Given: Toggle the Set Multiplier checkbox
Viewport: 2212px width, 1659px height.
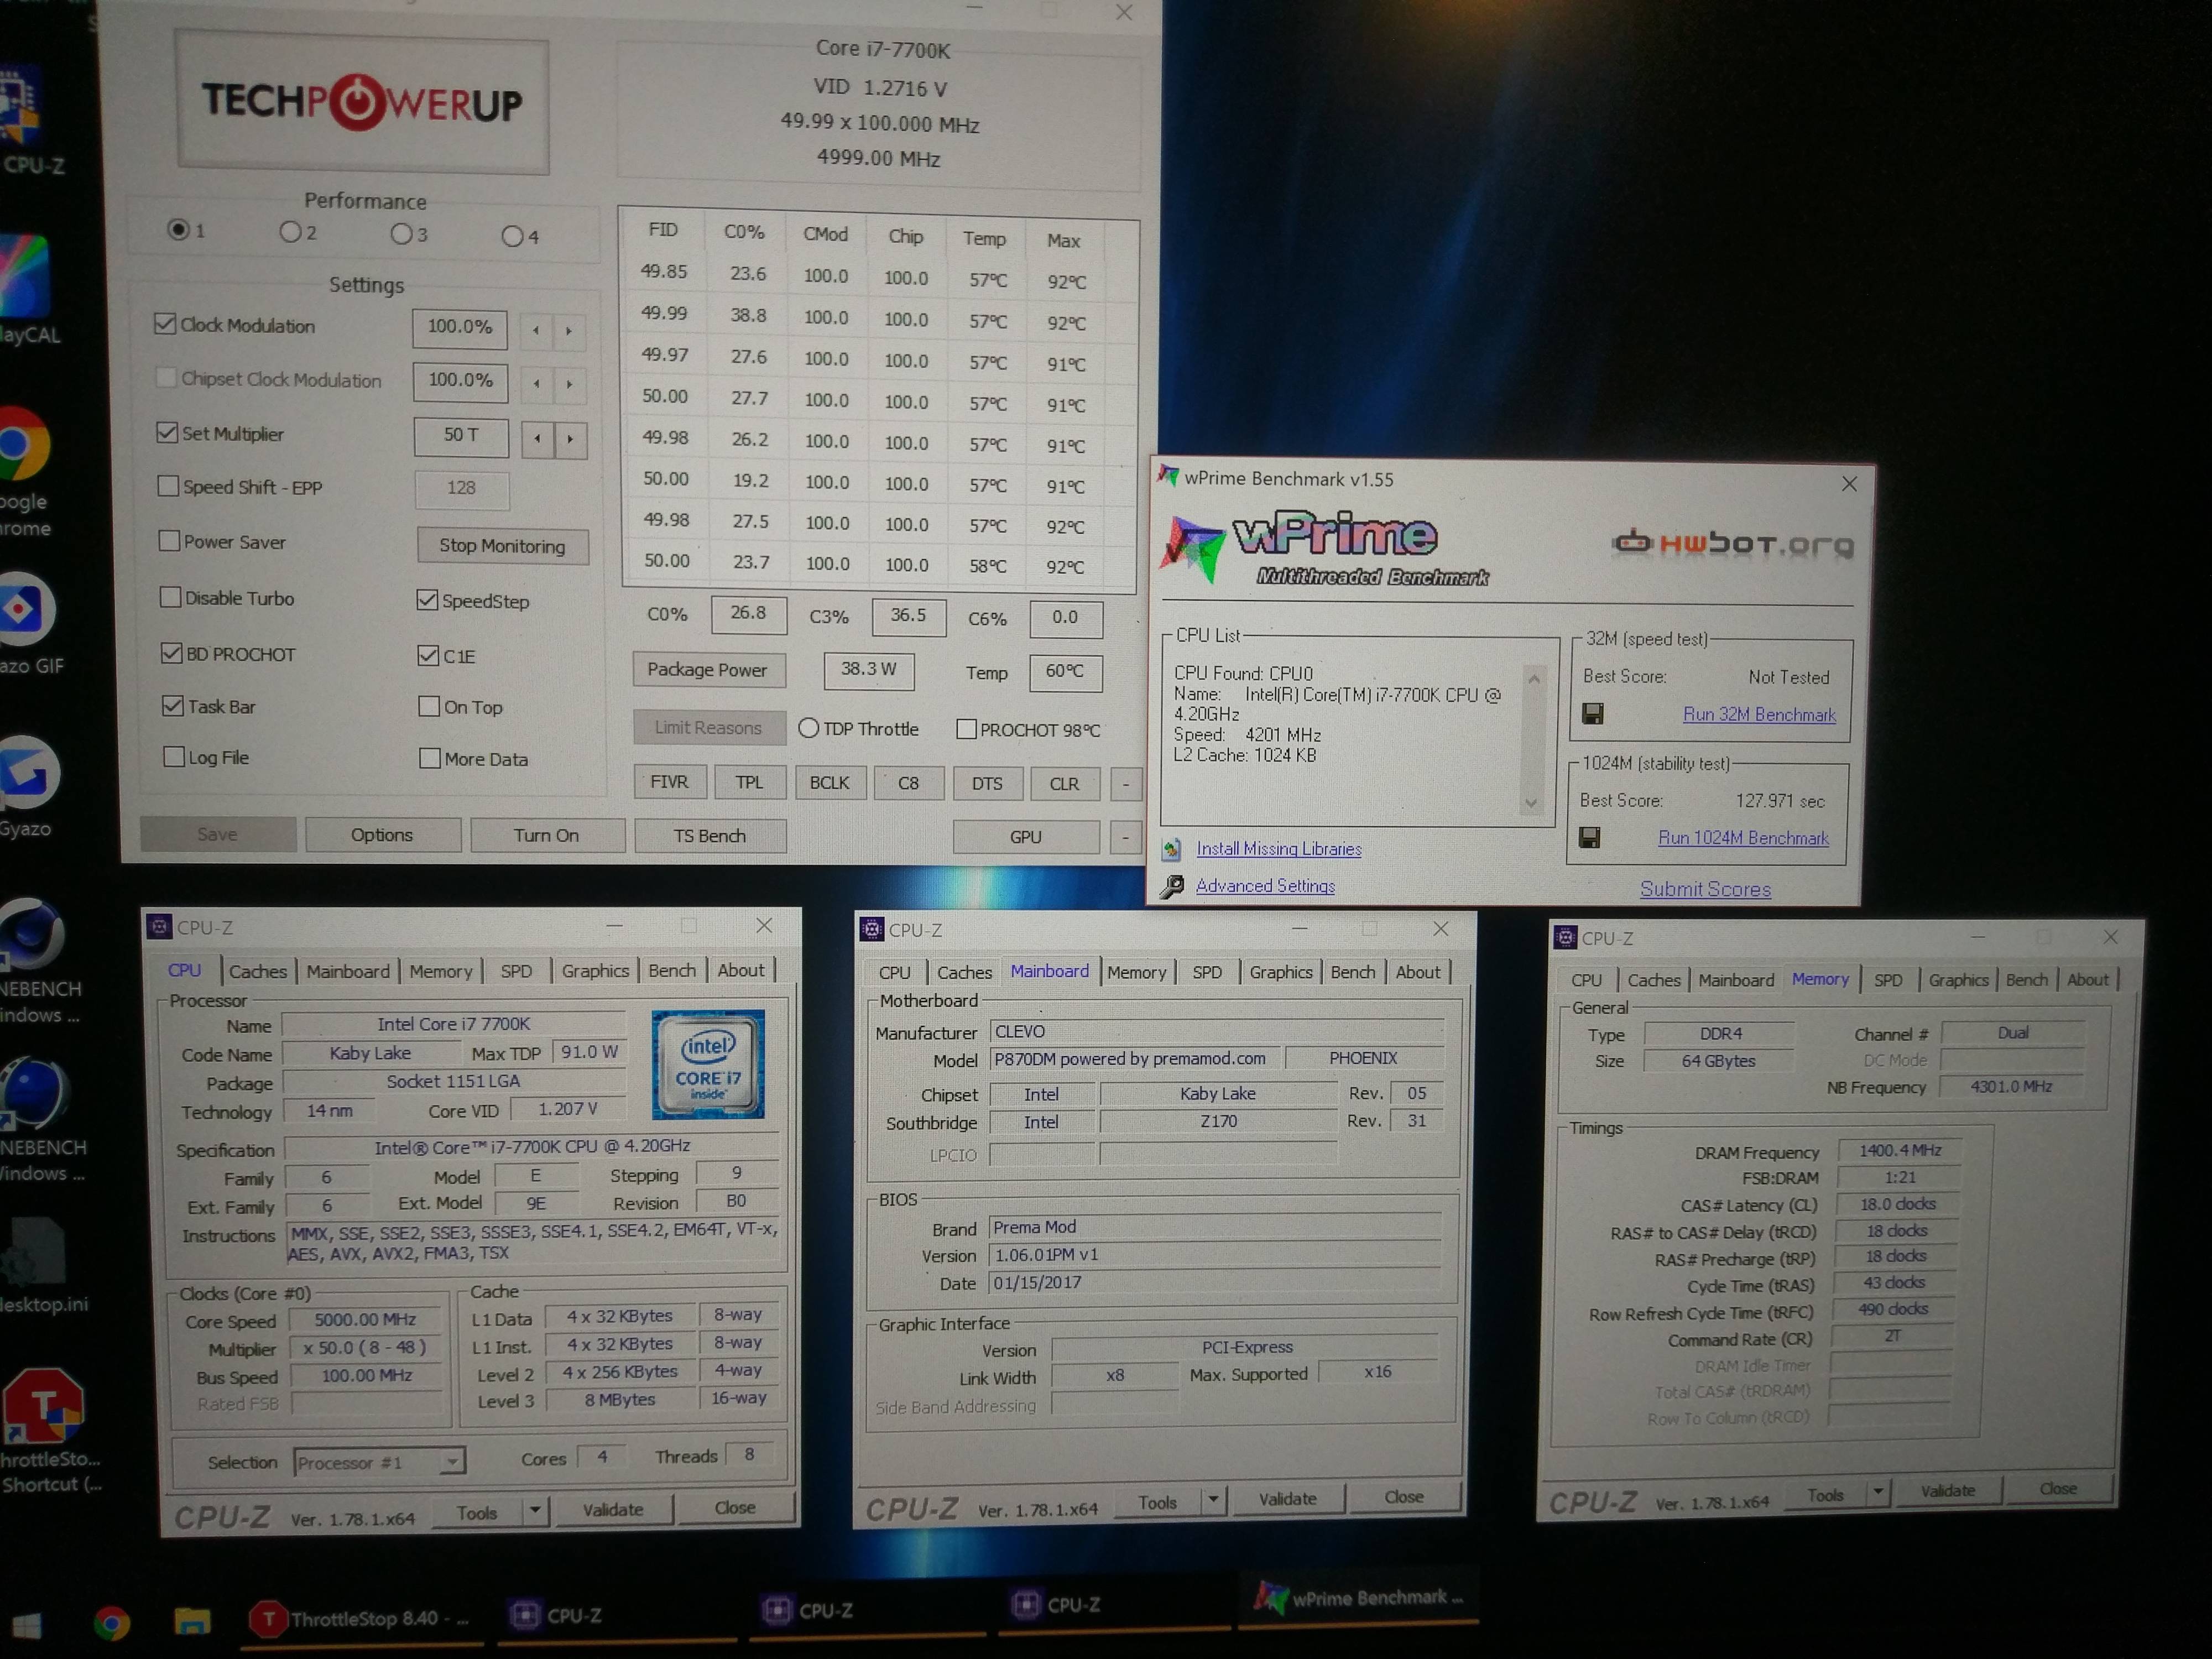Looking at the screenshot, I should (x=167, y=432).
